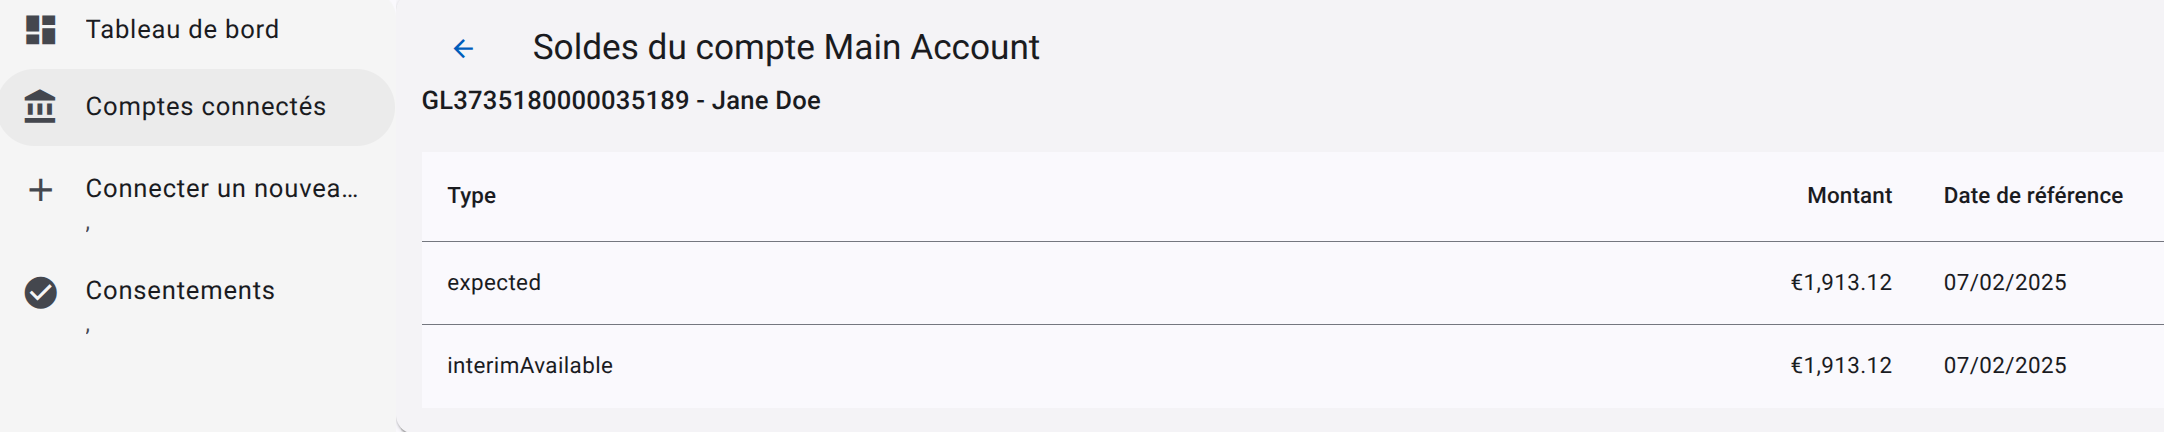Open the Tableau de bord menu label
The image size is (2164, 432).
click(182, 30)
